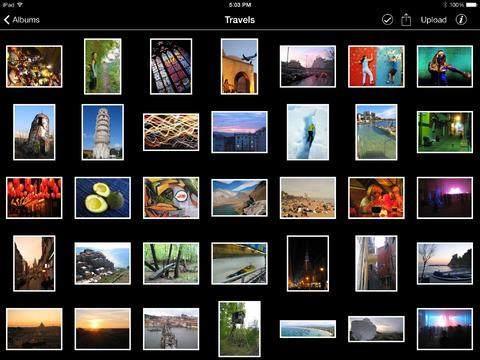Open the panoramic beach coastline photo
This screenshot has width=480, height=360.
click(x=308, y=329)
